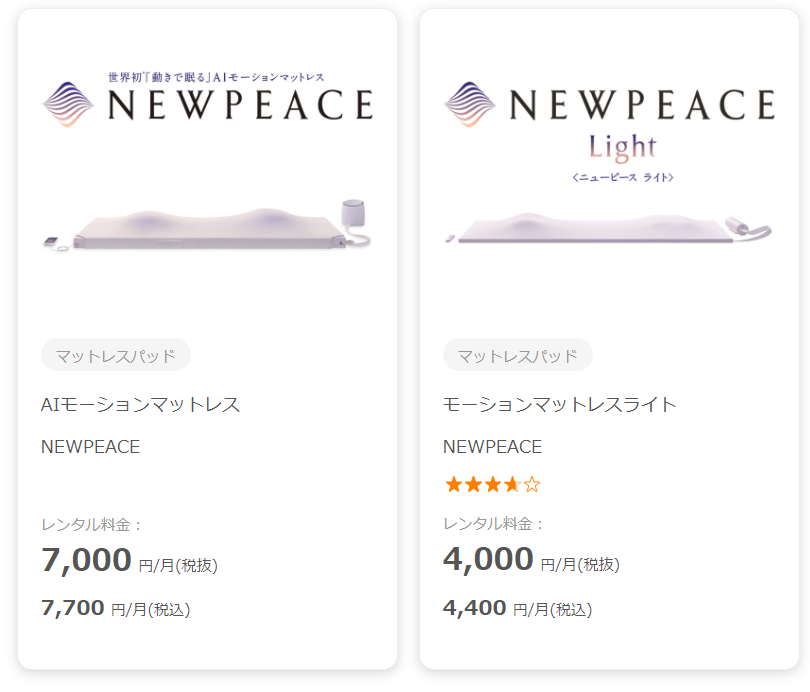Click the 7,700 円/月 tax-included price
This screenshot has height=692, width=810.
[115, 608]
